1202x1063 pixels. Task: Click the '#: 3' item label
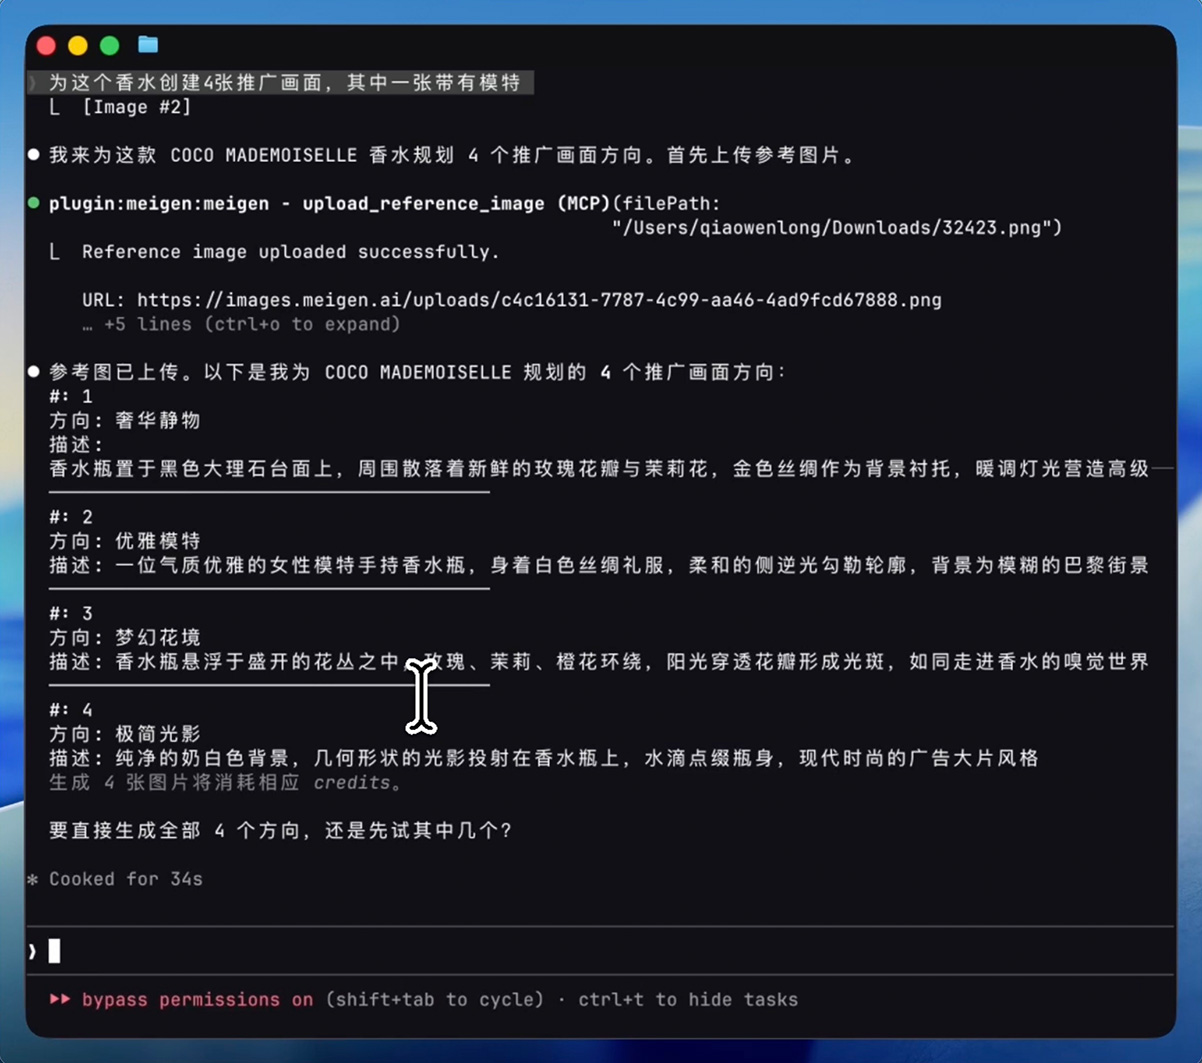(71, 613)
